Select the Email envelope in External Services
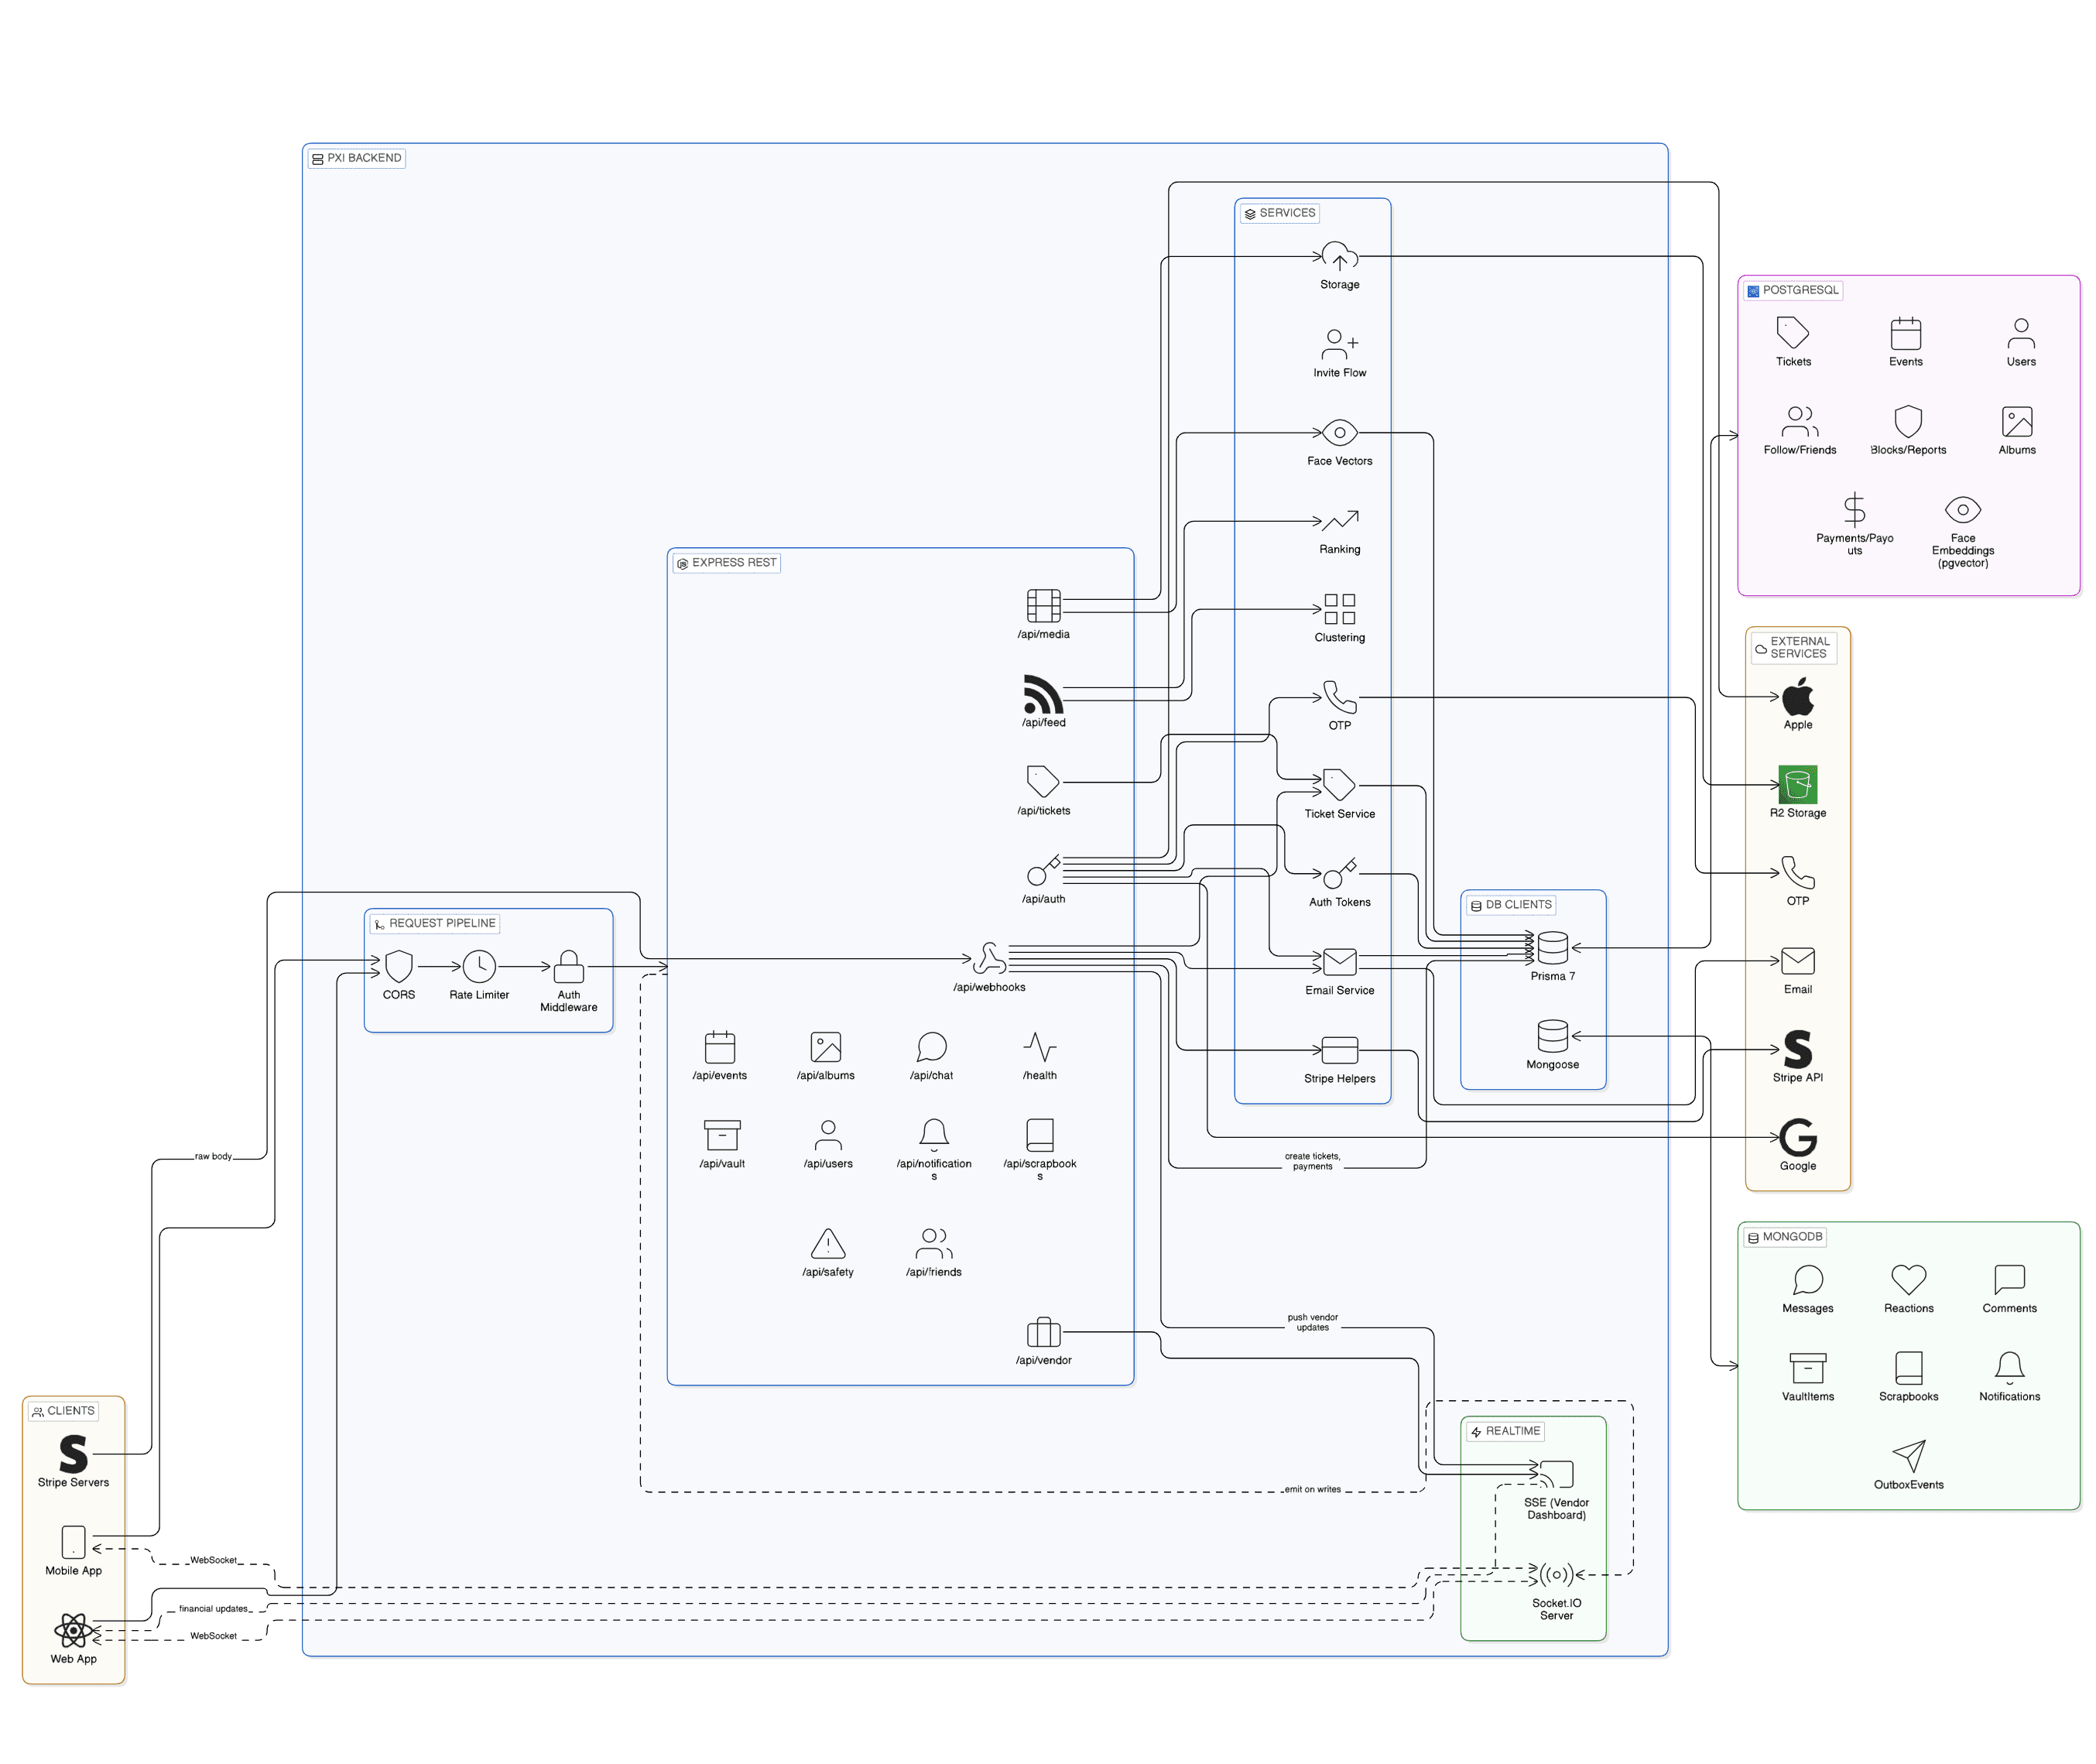The width and height of the screenshot is (2096, 1764). [1797, 961]
